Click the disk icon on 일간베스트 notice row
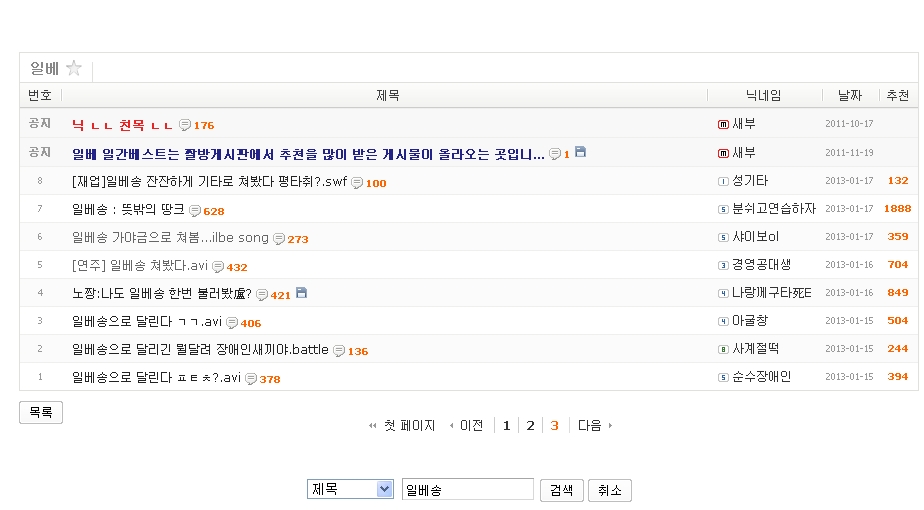The height and width of the screenshot is (510, 924). pyautogui.click(x=580, y=153)
